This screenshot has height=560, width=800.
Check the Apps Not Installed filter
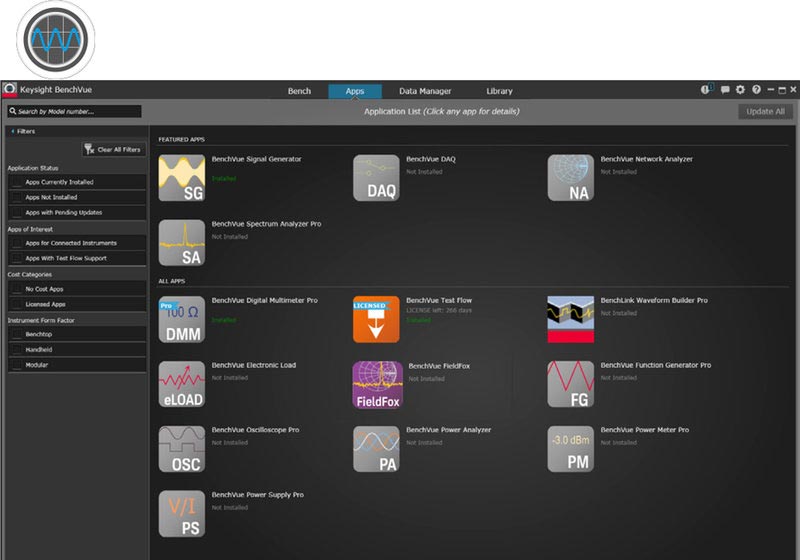point(17,197)
